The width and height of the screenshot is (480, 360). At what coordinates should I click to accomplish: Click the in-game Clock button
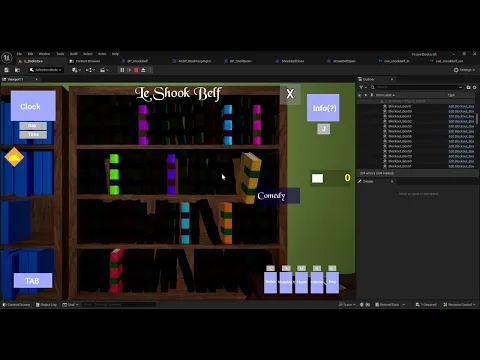pos(33,106)
